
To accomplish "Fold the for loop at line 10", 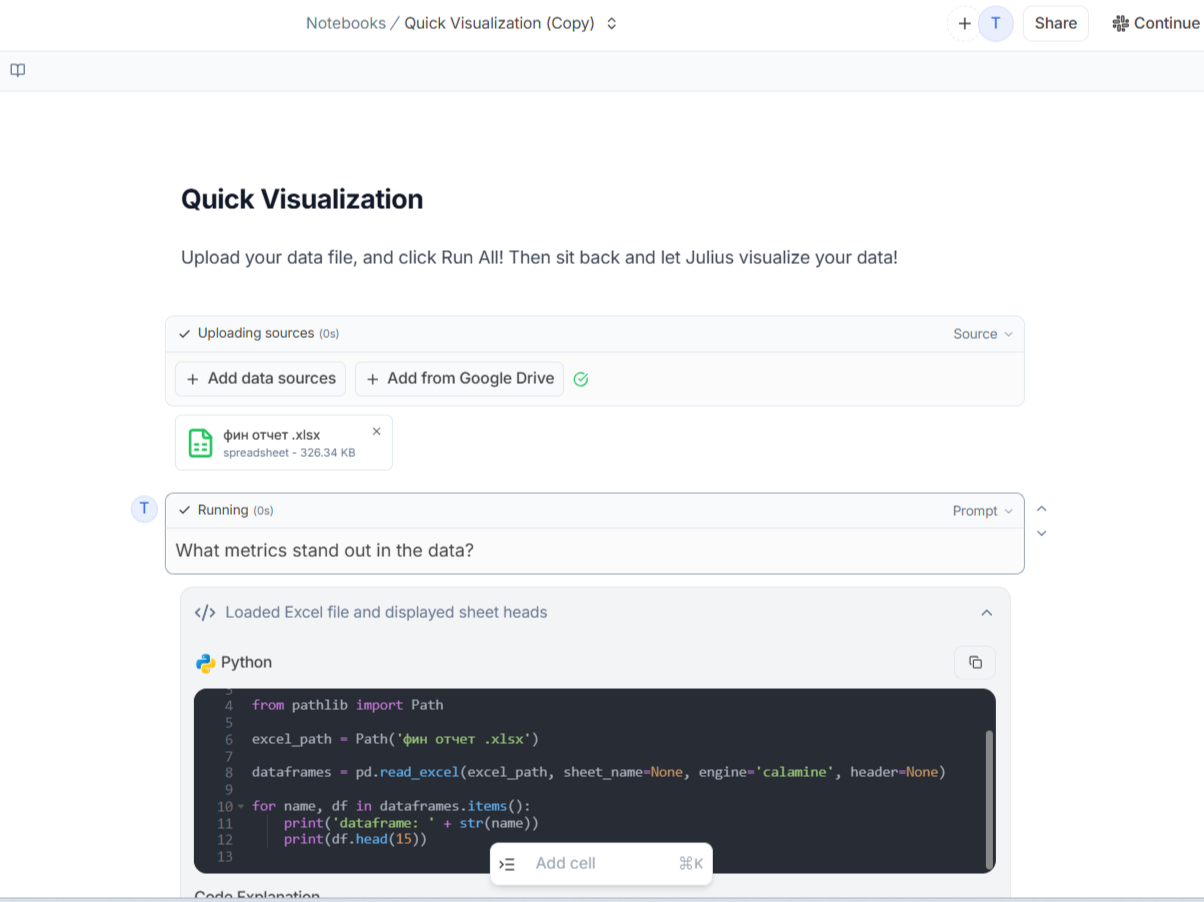I will (x=241, y=807).
